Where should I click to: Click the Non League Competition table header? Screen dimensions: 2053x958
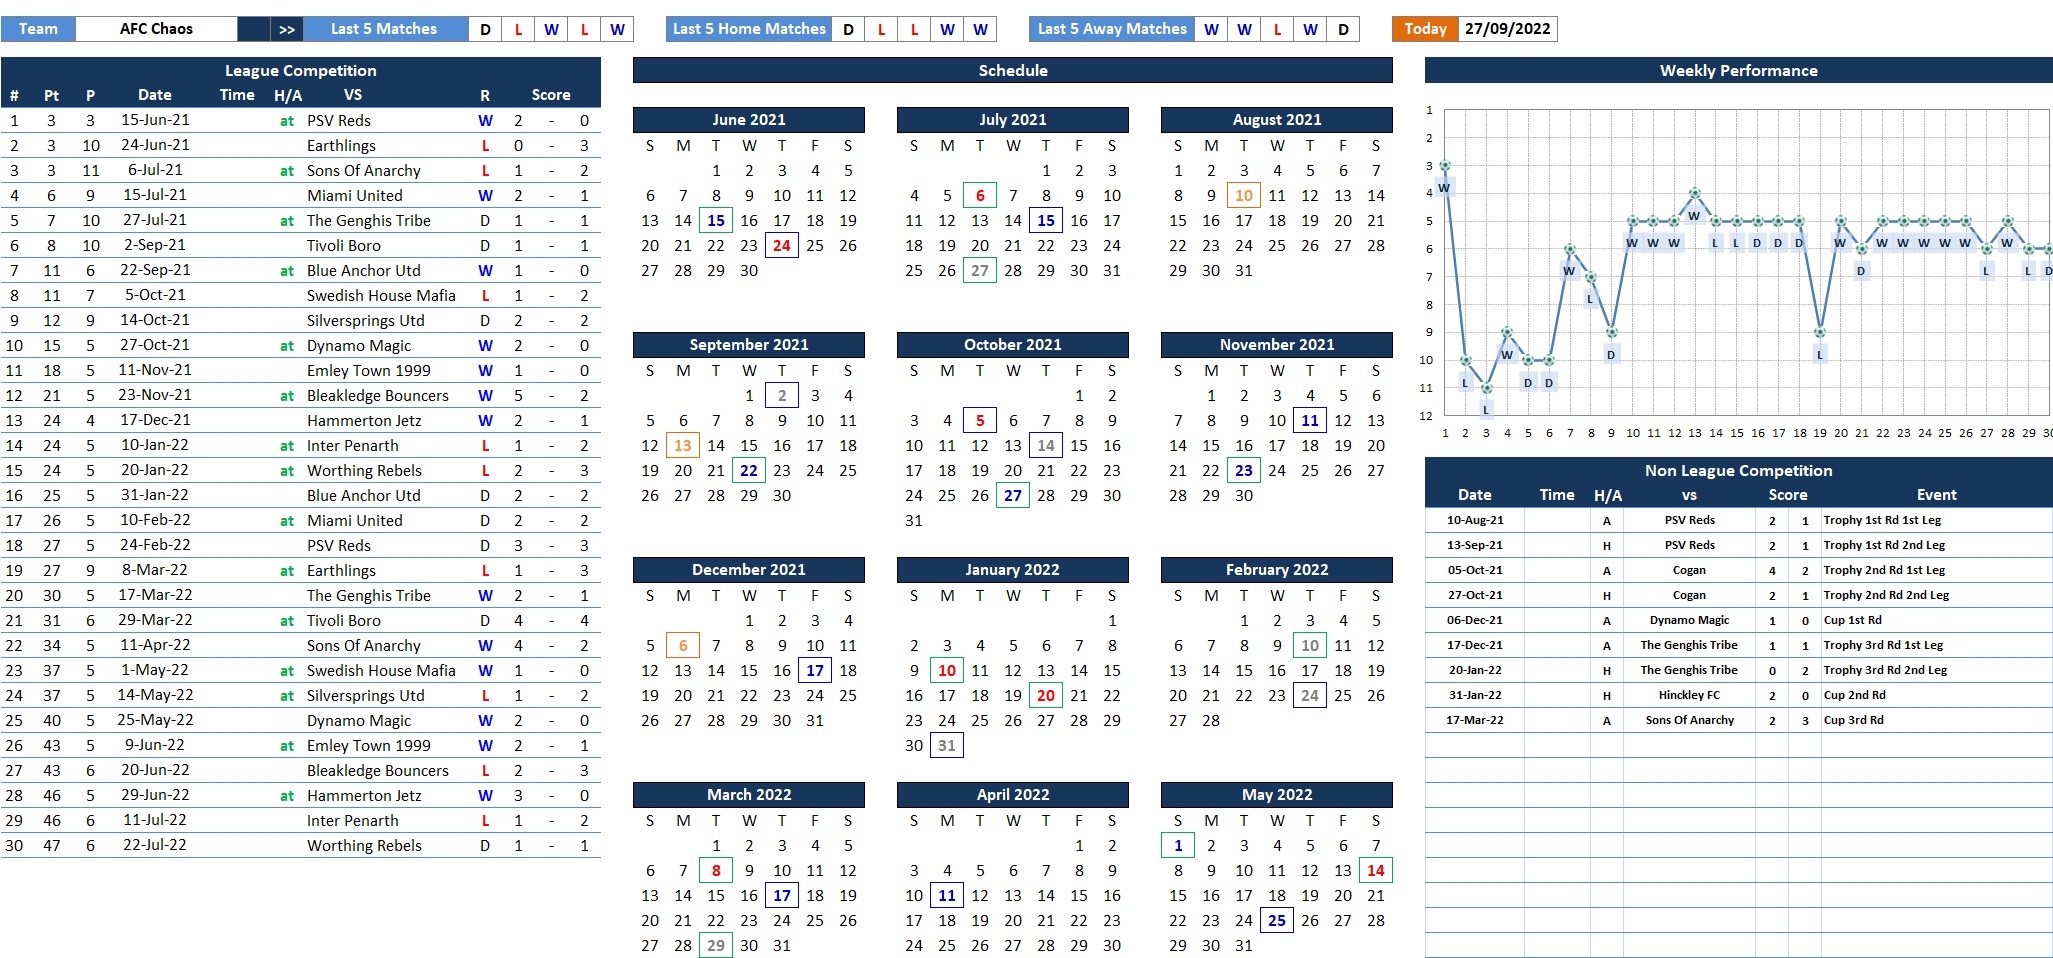[1738, 471]
